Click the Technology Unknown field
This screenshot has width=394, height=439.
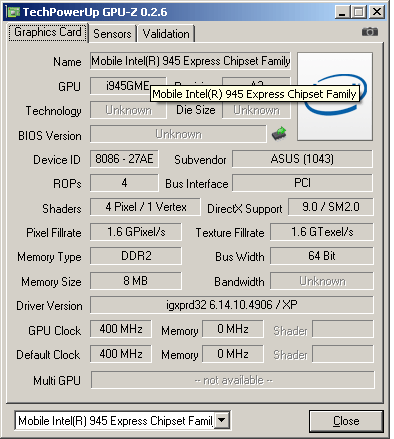point(128,110)
